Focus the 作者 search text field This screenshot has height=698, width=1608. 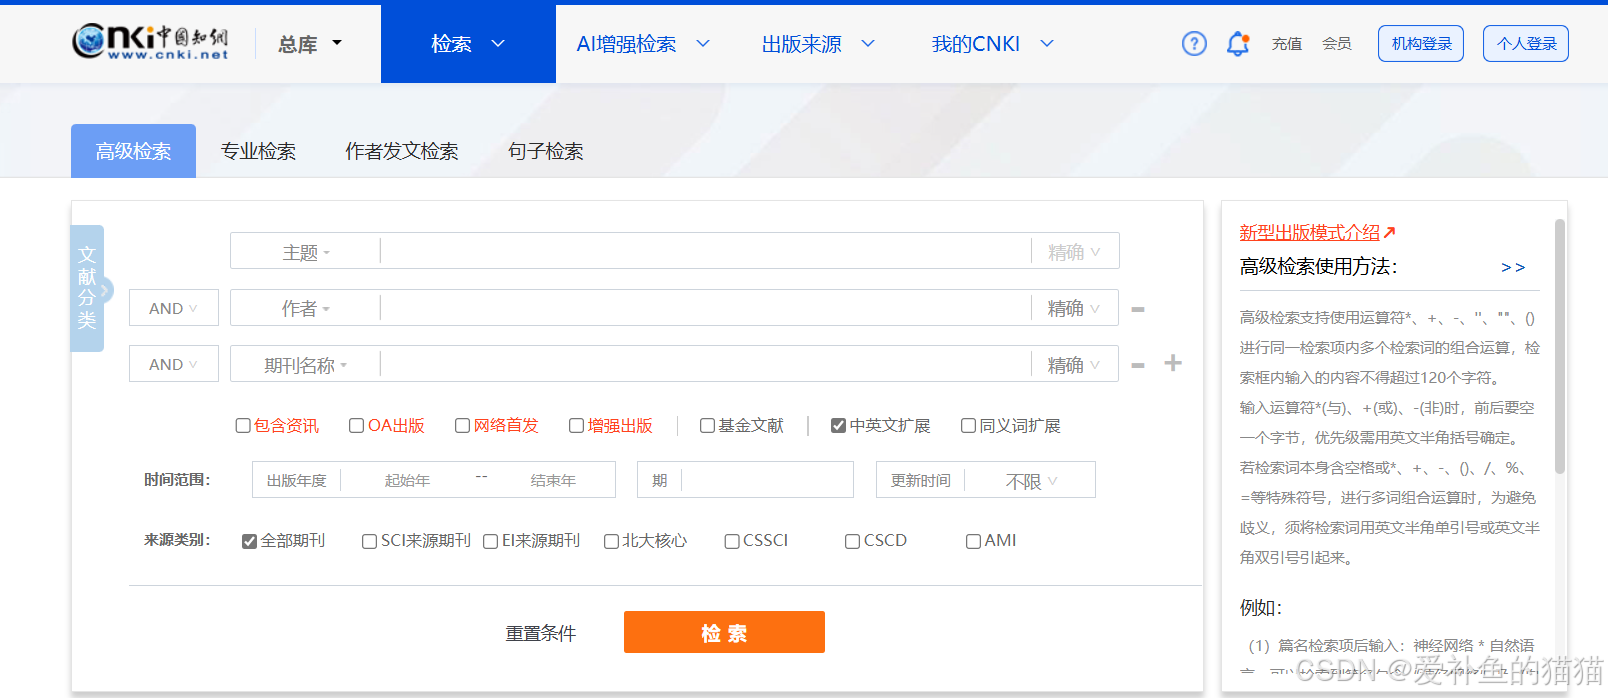(705, 308)
